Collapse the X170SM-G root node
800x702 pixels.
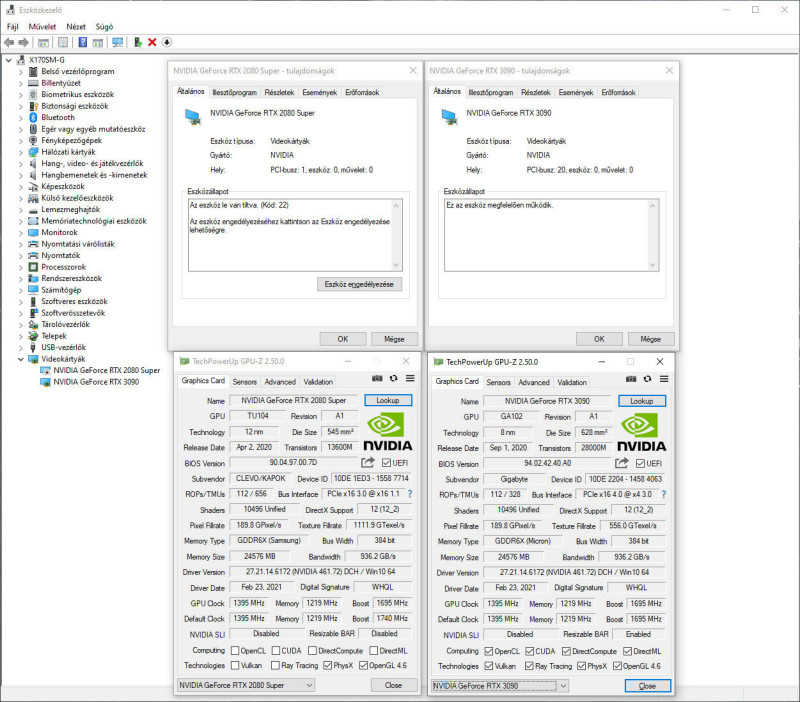coord(9,60)
